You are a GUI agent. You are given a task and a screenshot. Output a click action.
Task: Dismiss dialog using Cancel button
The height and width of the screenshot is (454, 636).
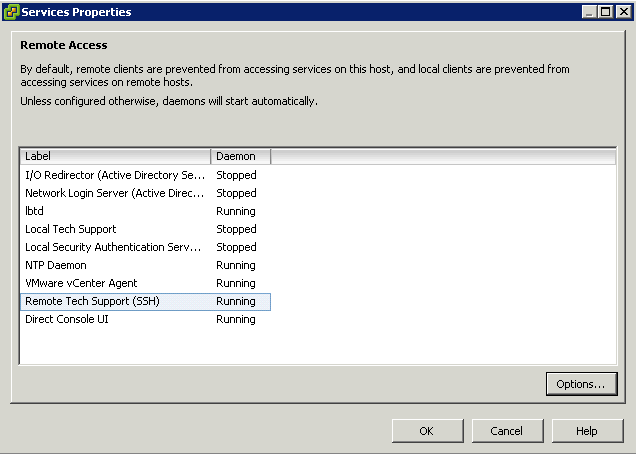507,431
